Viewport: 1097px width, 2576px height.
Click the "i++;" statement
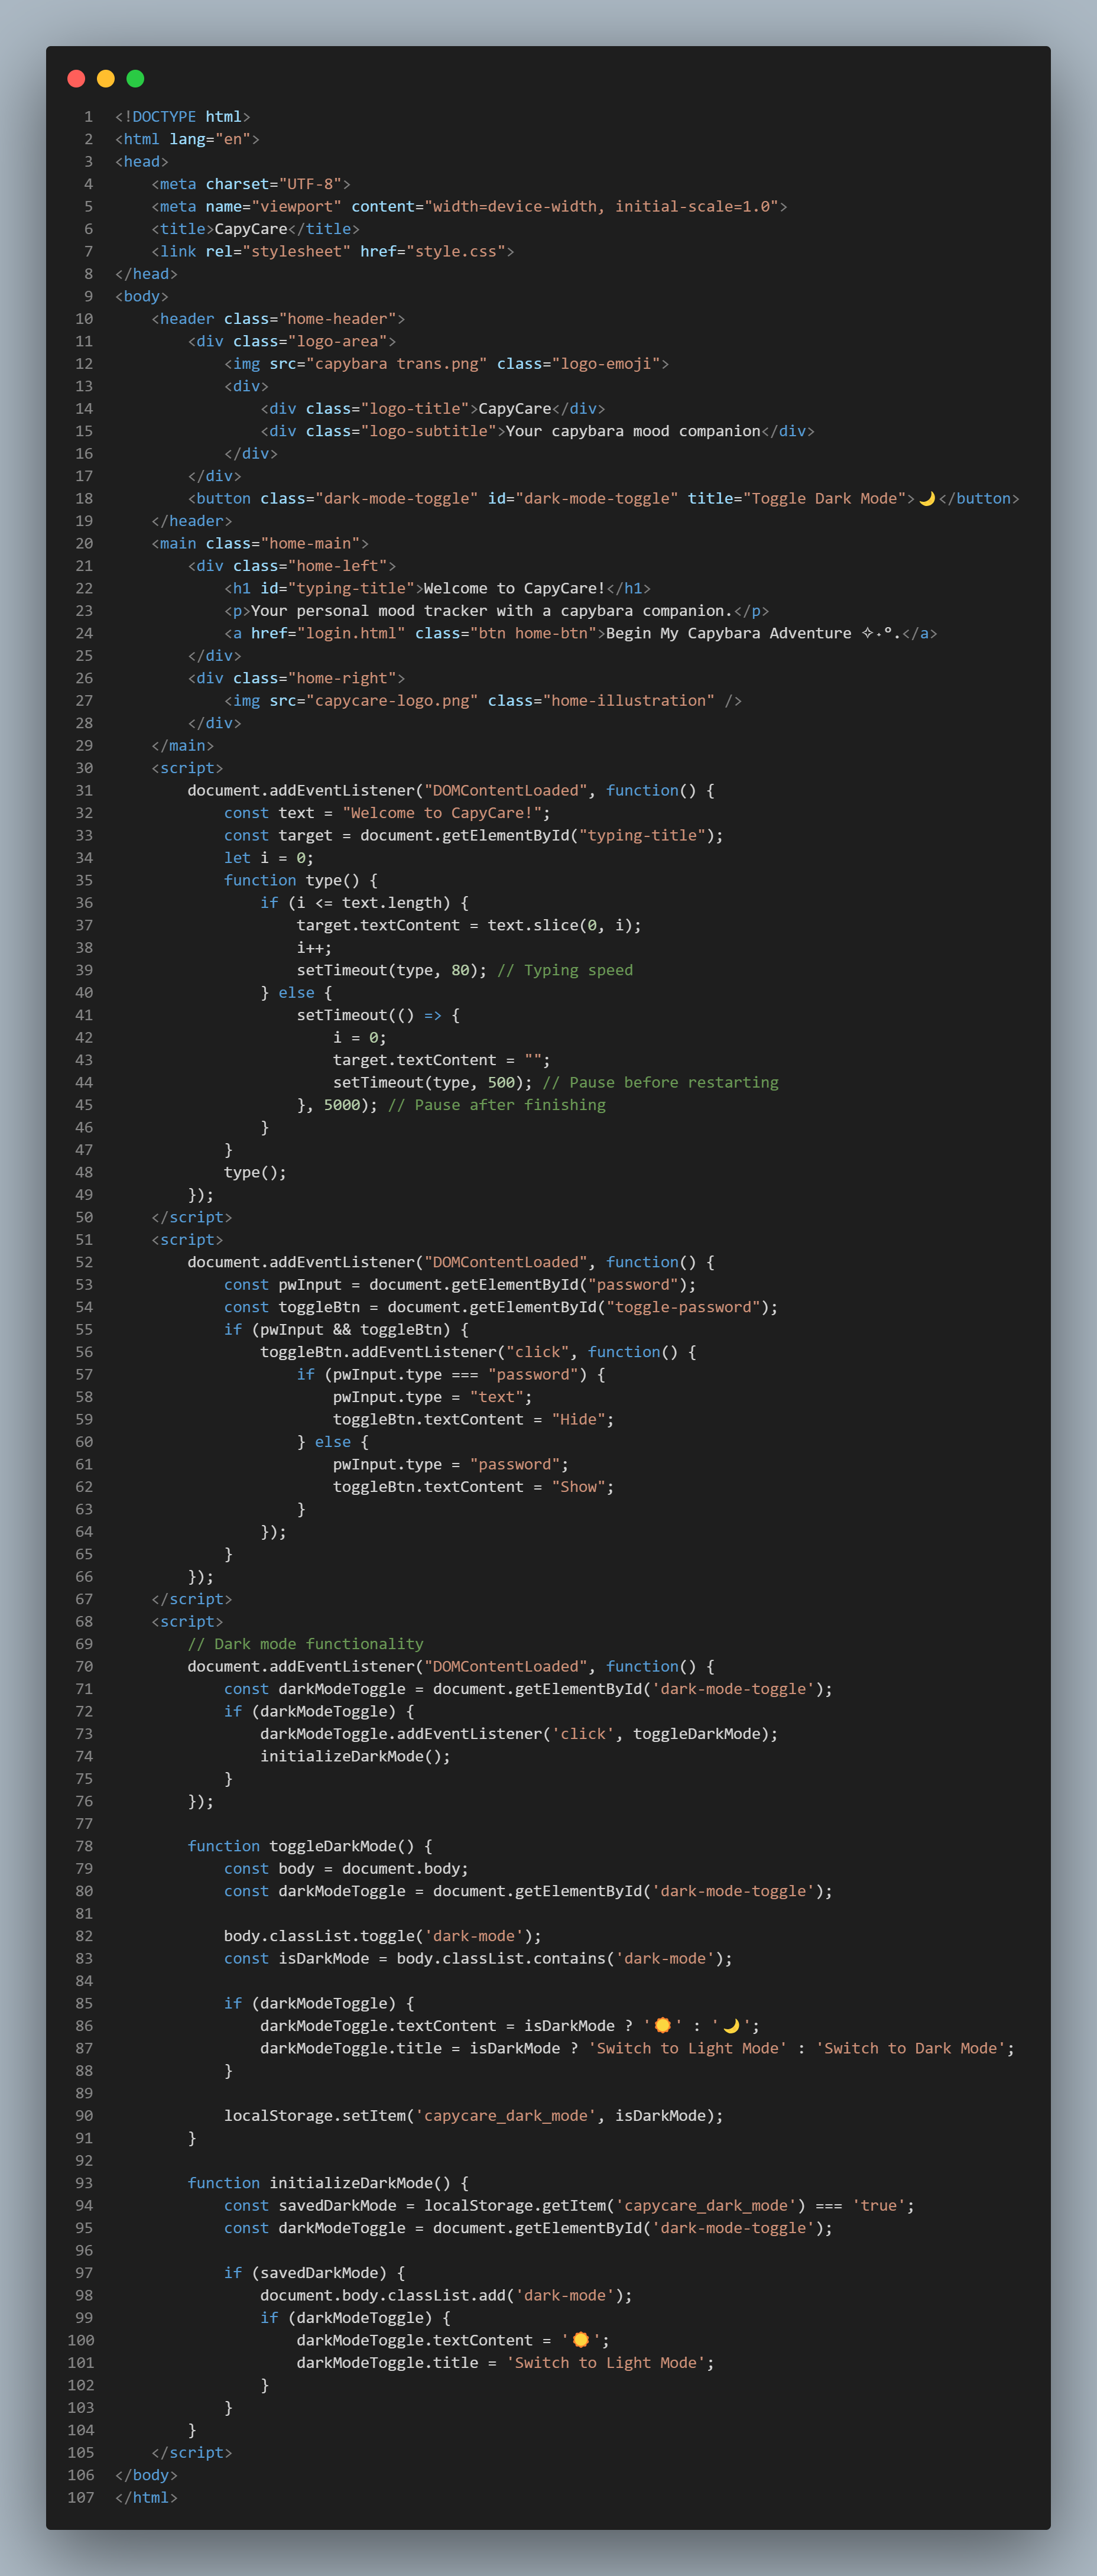click(315, 948)
